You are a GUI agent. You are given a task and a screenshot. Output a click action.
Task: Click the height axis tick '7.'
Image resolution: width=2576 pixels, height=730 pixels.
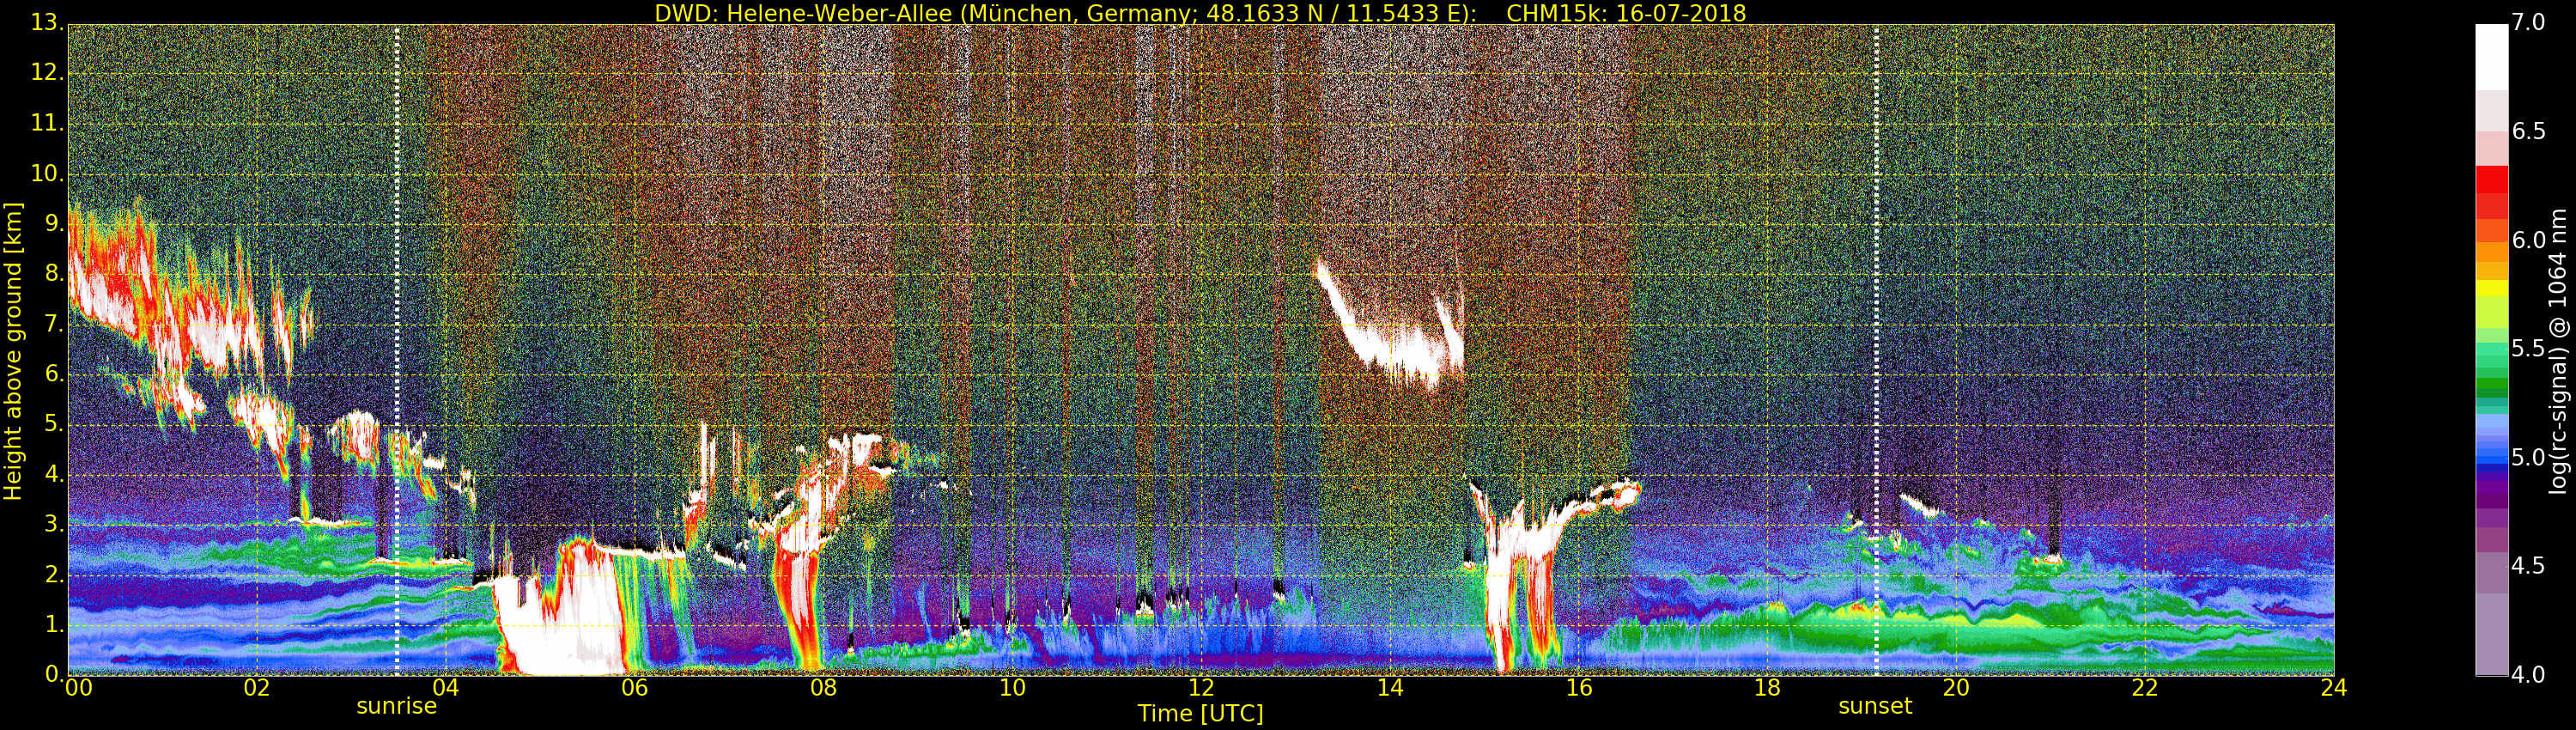coord(54,323)
